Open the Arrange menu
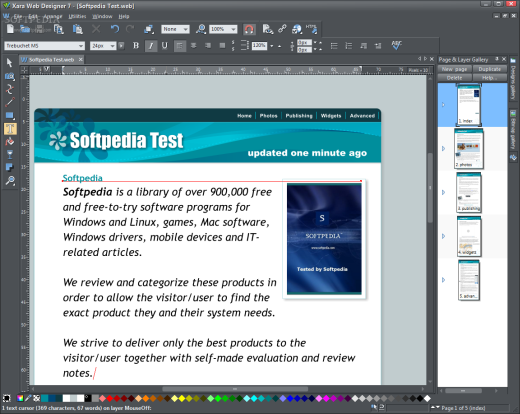The width and height of the screenshot is (520, 414). [53, 16]
